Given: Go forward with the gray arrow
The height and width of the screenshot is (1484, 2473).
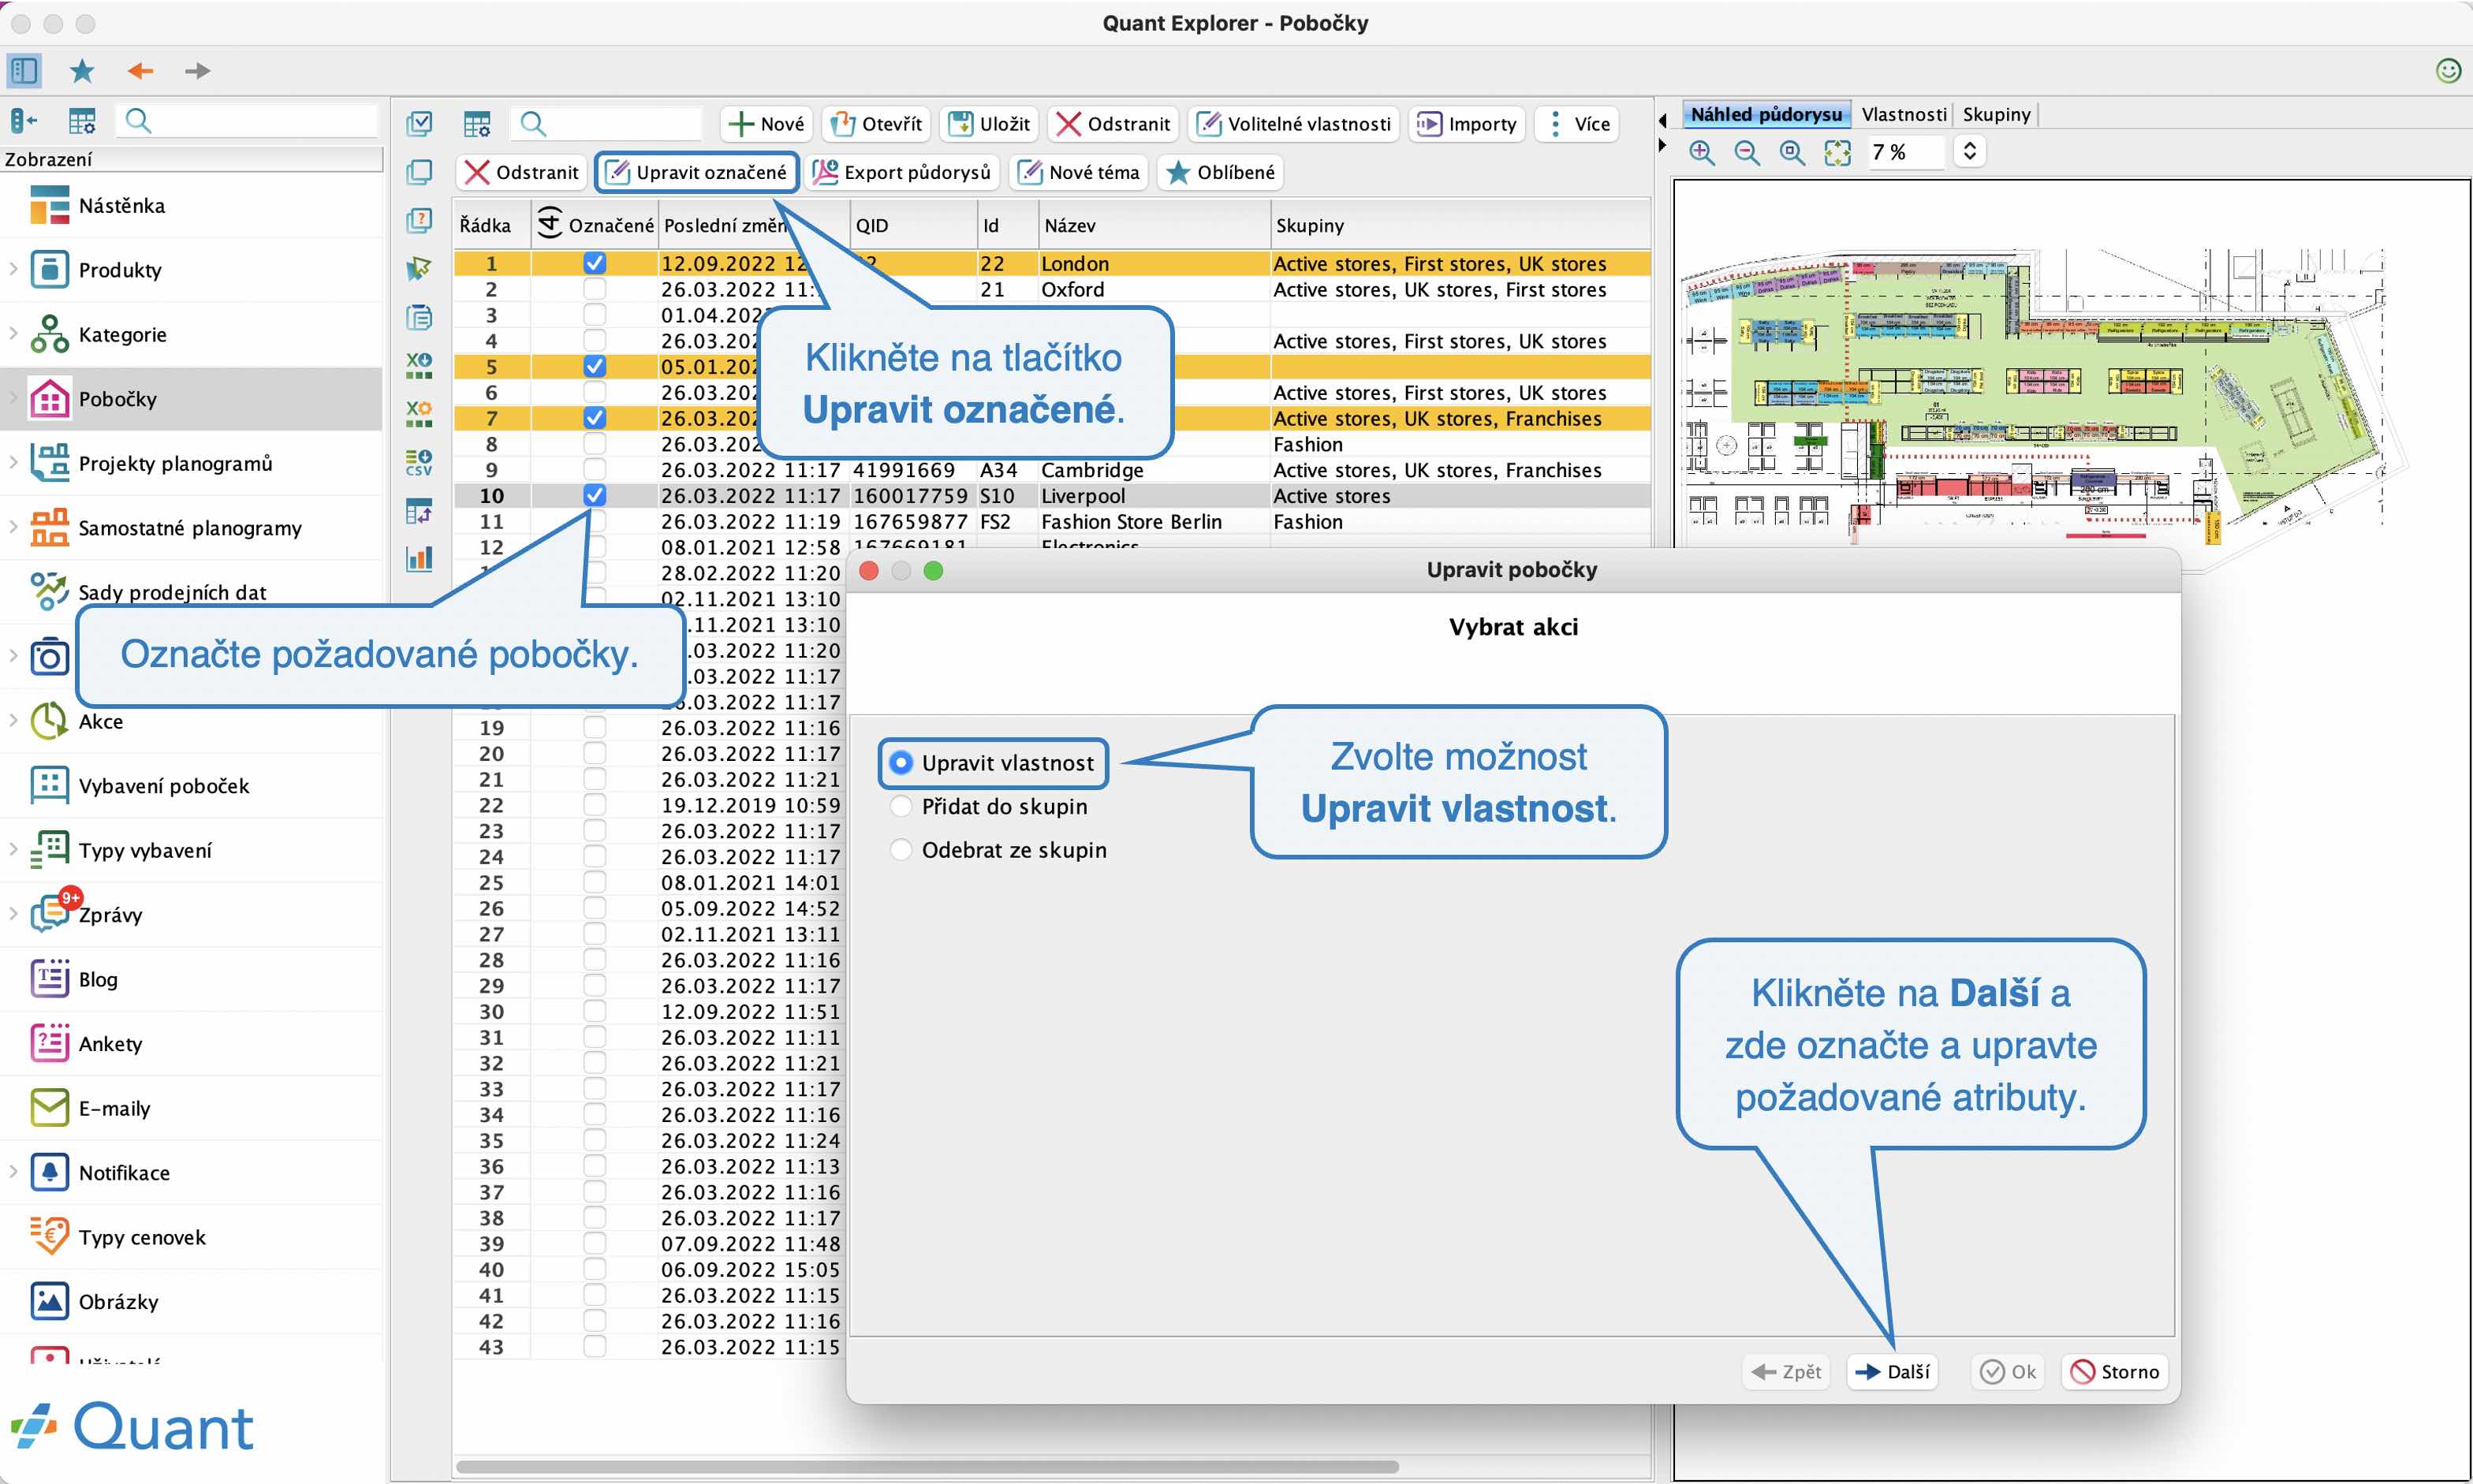Looking at the screenshot, I should 197,70.
